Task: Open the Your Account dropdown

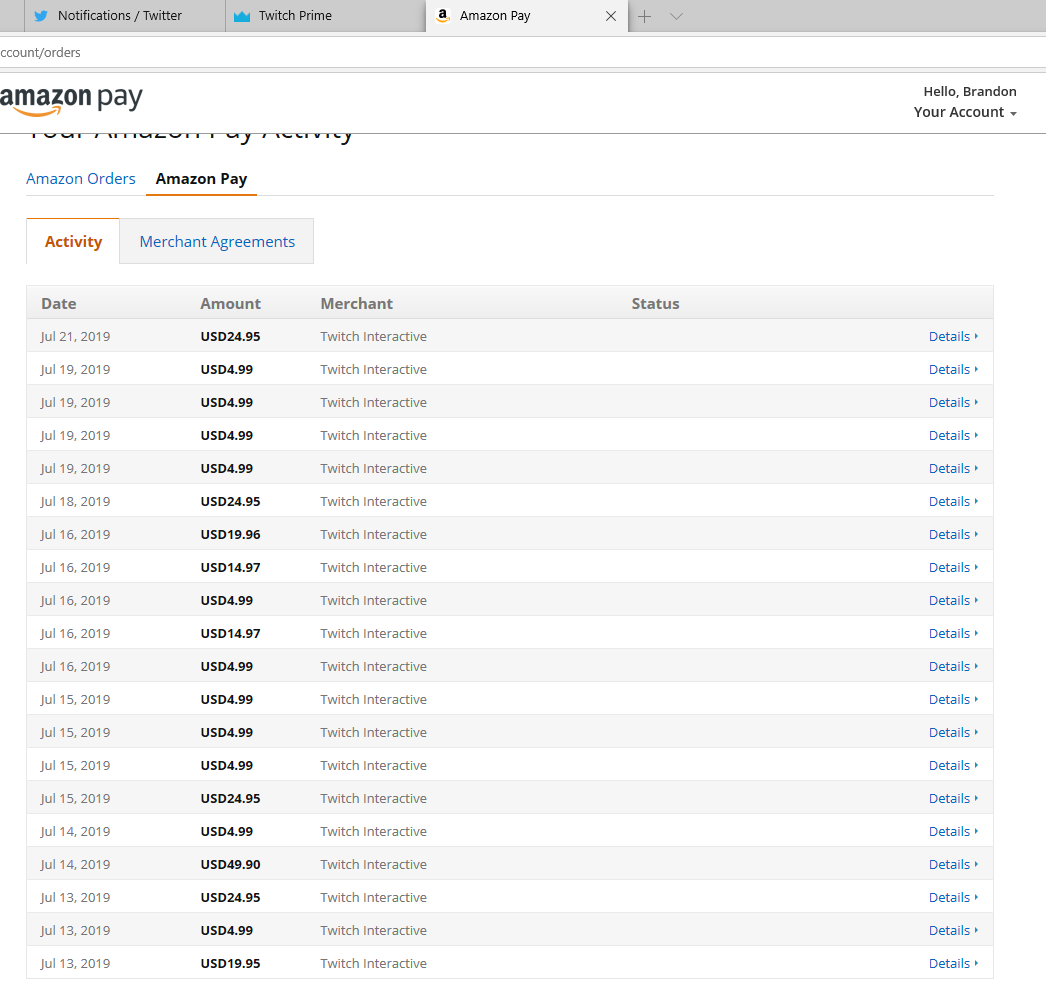Action: (965, 112)
